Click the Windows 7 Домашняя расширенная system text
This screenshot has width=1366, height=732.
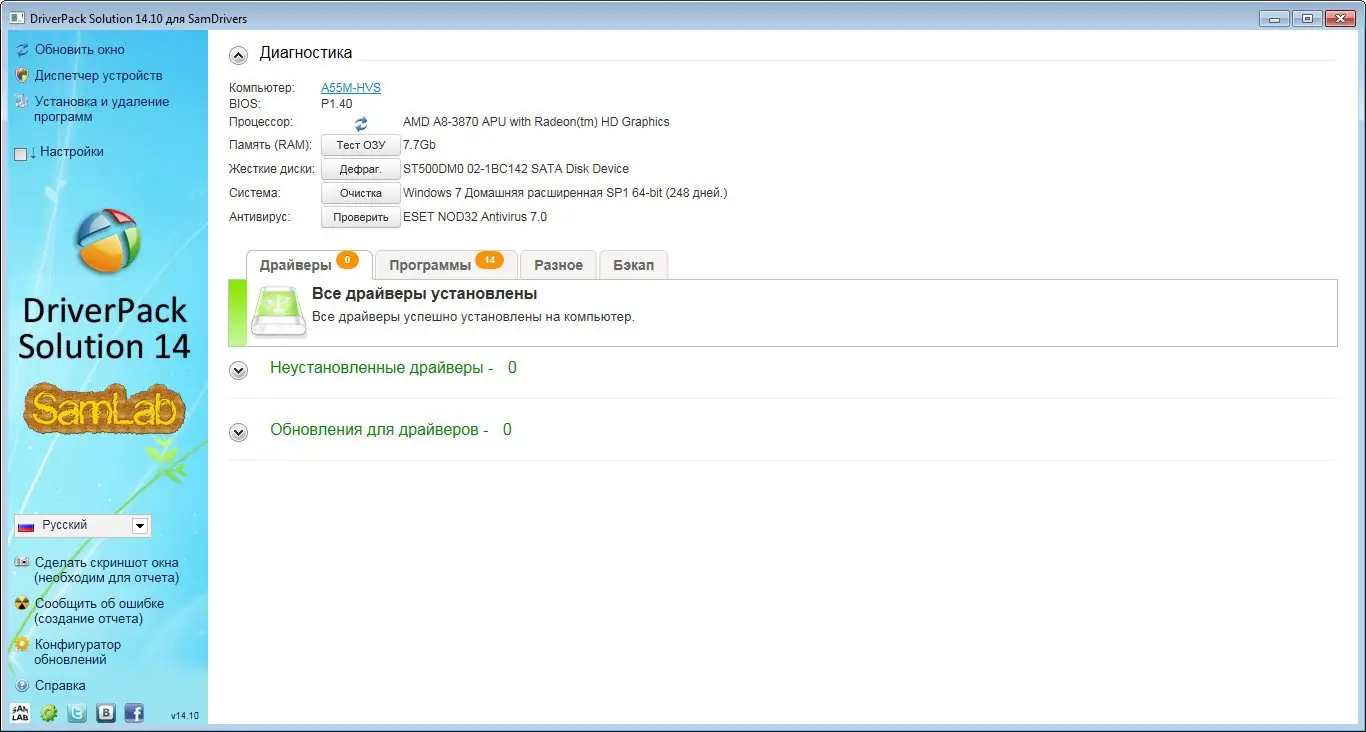click(x=565, y=193)
